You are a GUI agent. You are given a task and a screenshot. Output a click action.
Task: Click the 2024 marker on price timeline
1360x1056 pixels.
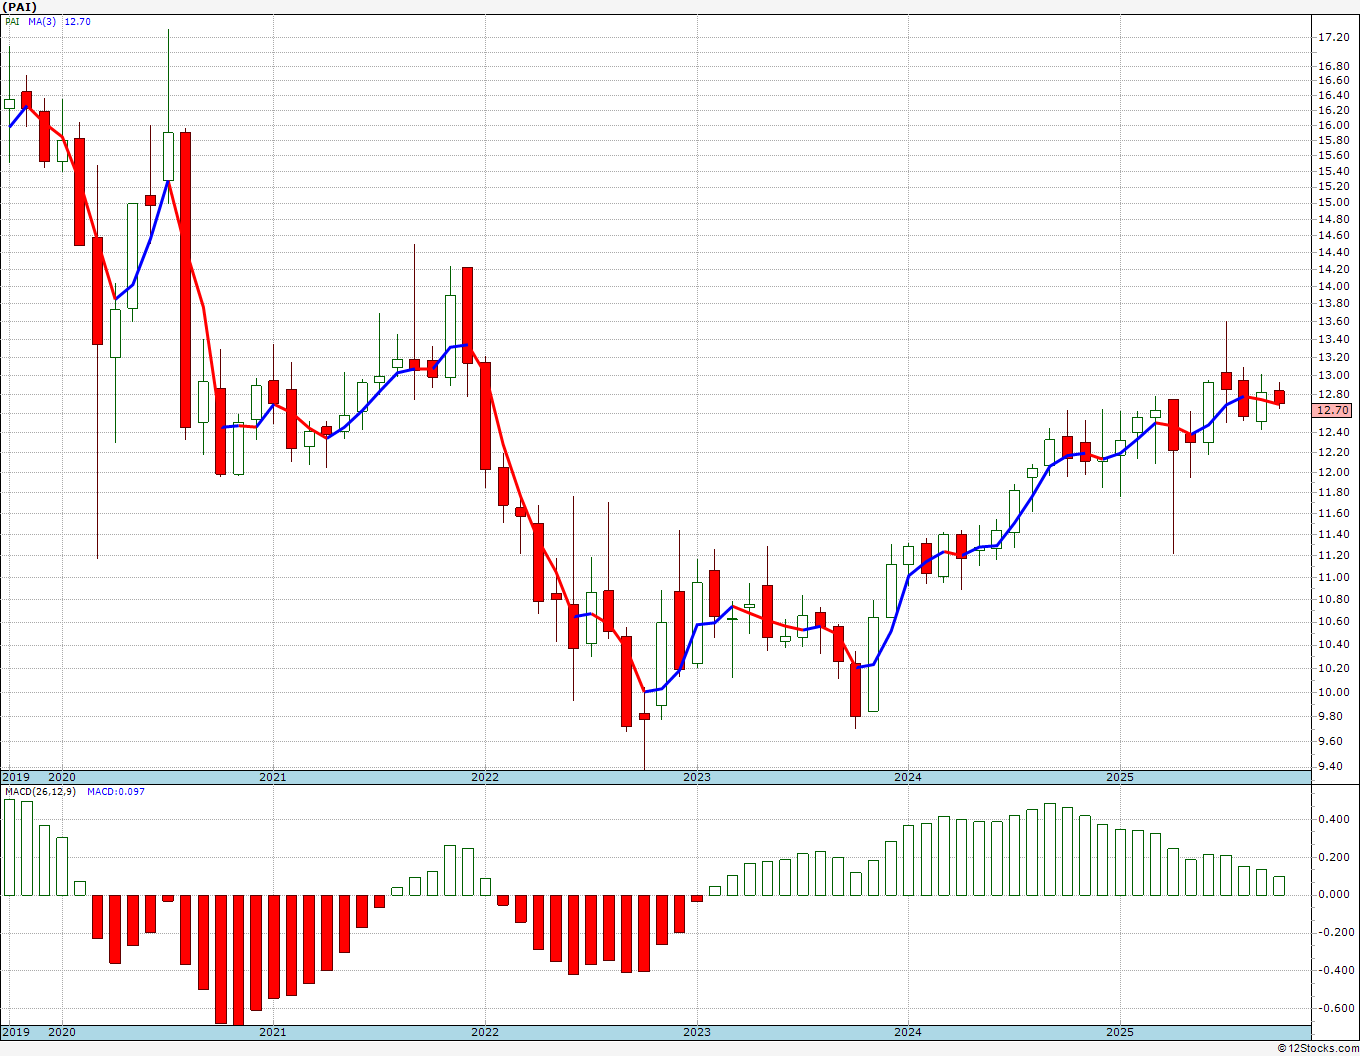tap(907, 777)
